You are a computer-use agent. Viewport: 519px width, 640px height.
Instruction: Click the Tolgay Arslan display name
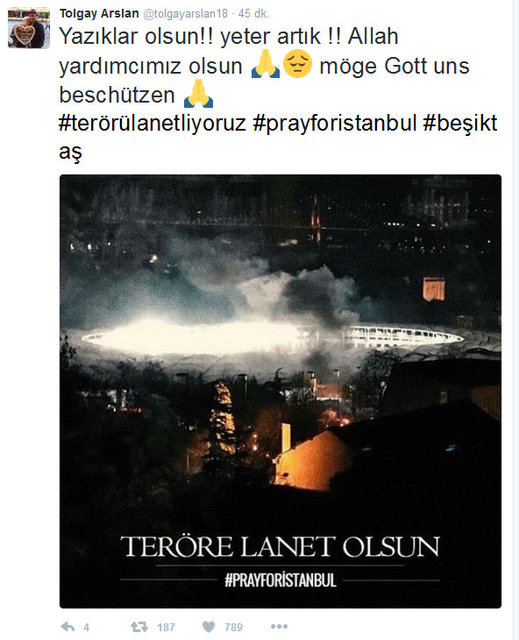(99, 13)
